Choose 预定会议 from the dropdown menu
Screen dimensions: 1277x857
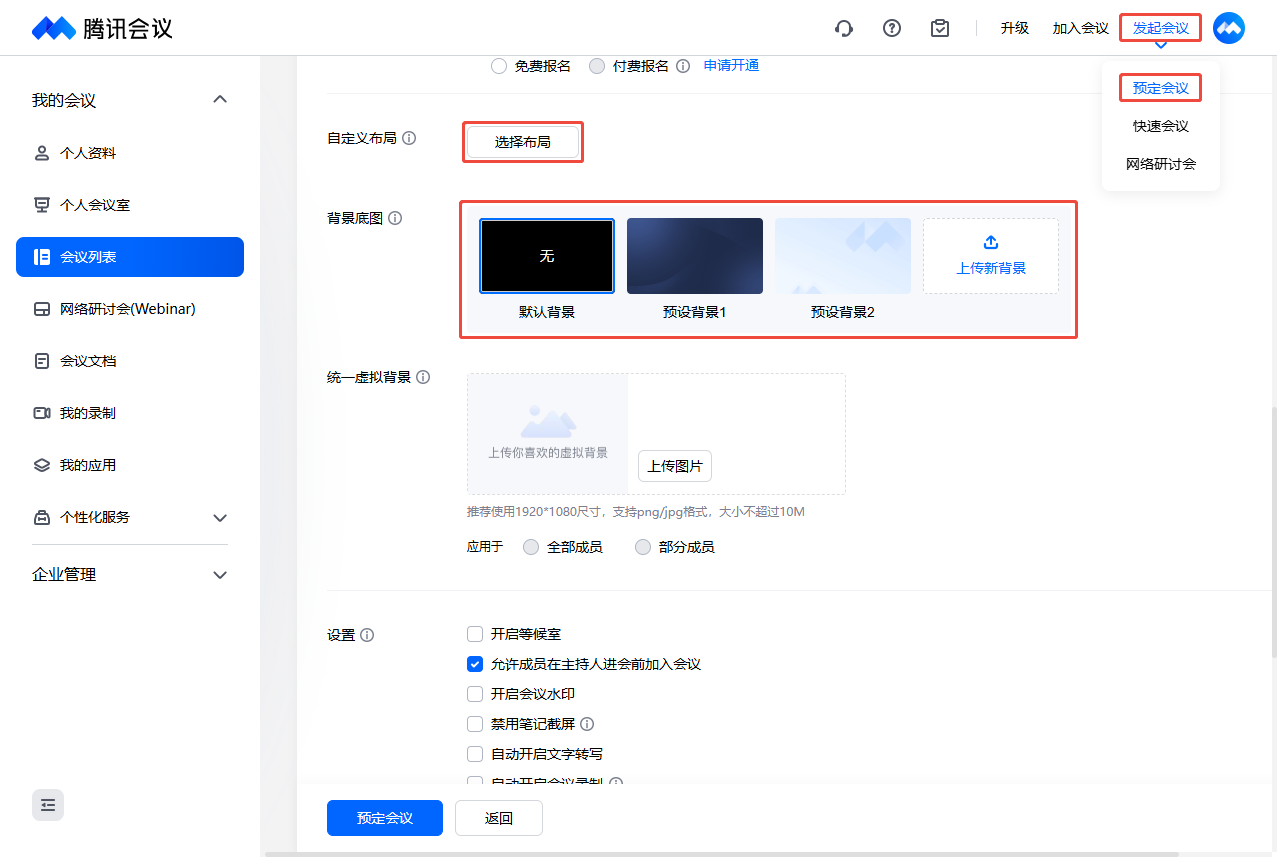coord(1160,88)
